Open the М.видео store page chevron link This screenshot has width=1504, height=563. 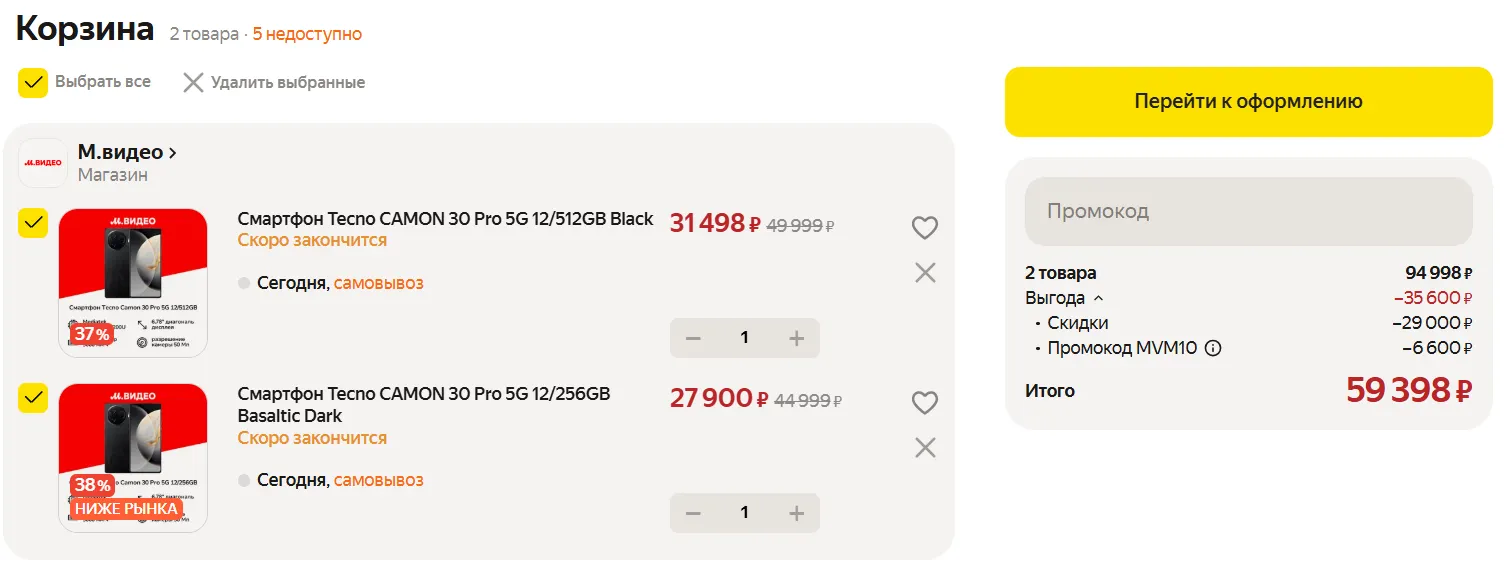point(173,153)
